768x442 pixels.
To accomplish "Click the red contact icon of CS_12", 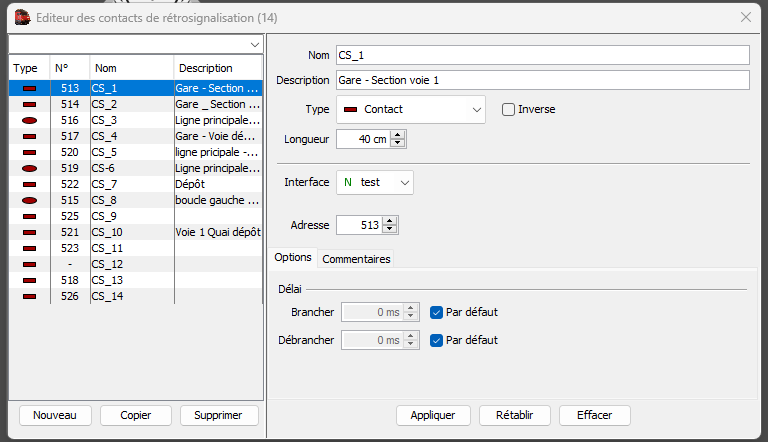I will point(29,265).
